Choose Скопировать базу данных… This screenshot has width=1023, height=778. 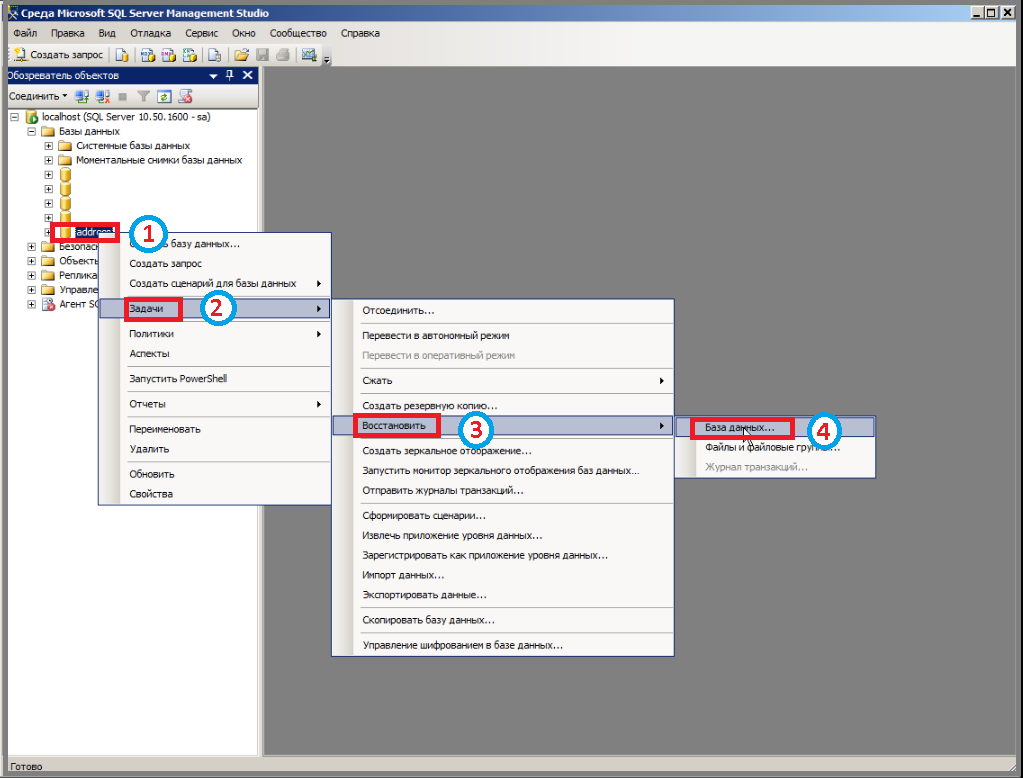[503, 620]
